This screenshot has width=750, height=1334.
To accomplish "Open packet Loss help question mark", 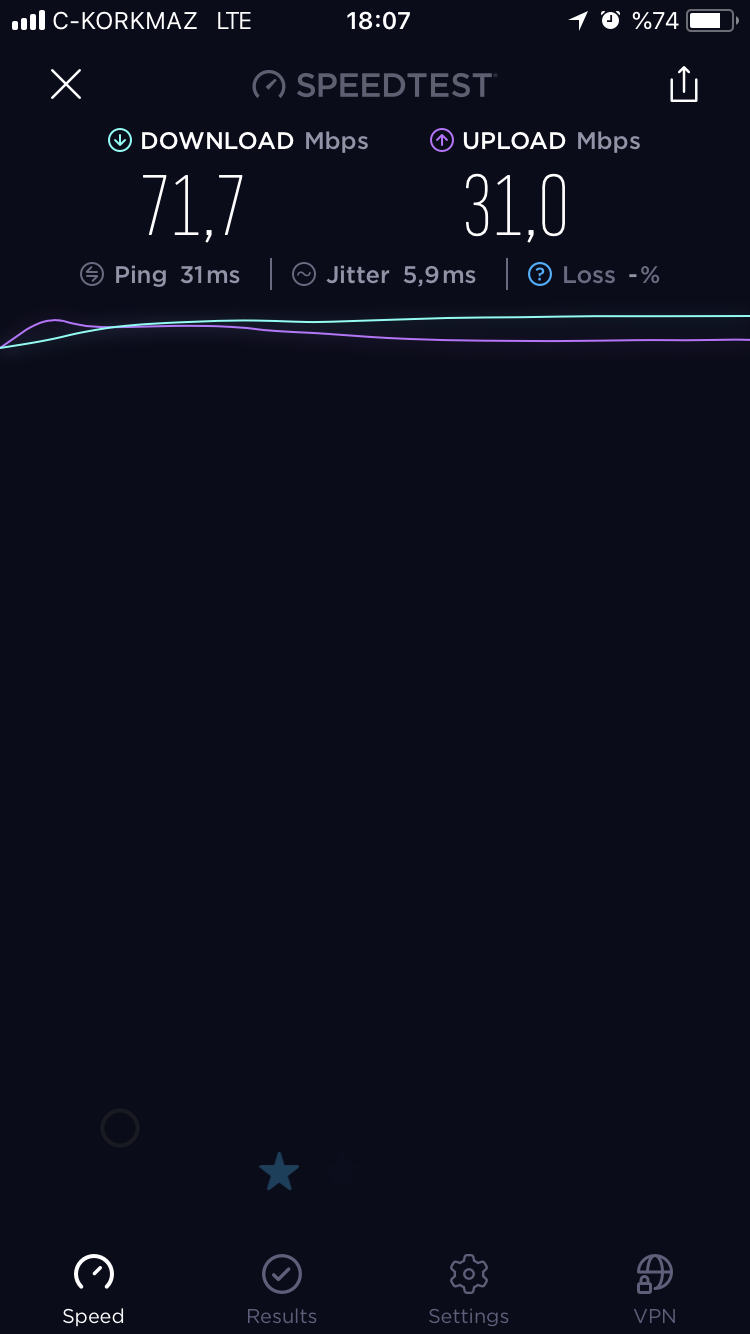I will pos(540,275).
